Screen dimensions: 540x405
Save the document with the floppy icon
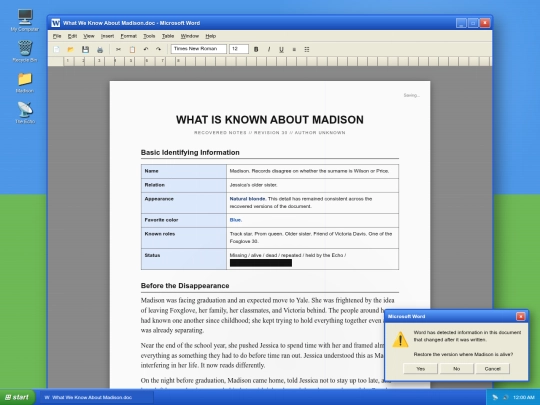[85, 49]
